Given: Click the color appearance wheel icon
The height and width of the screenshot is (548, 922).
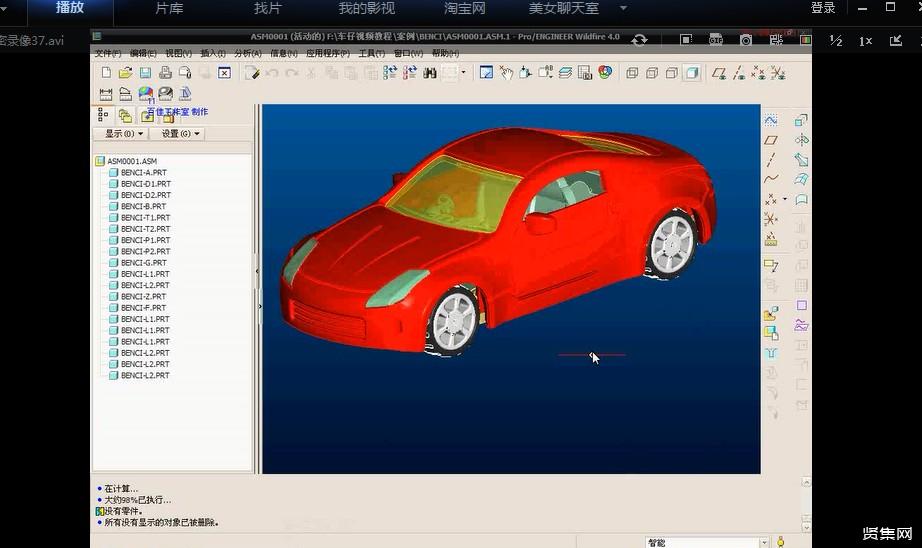Looking at the screenshot, I should (x=605, y=73).
